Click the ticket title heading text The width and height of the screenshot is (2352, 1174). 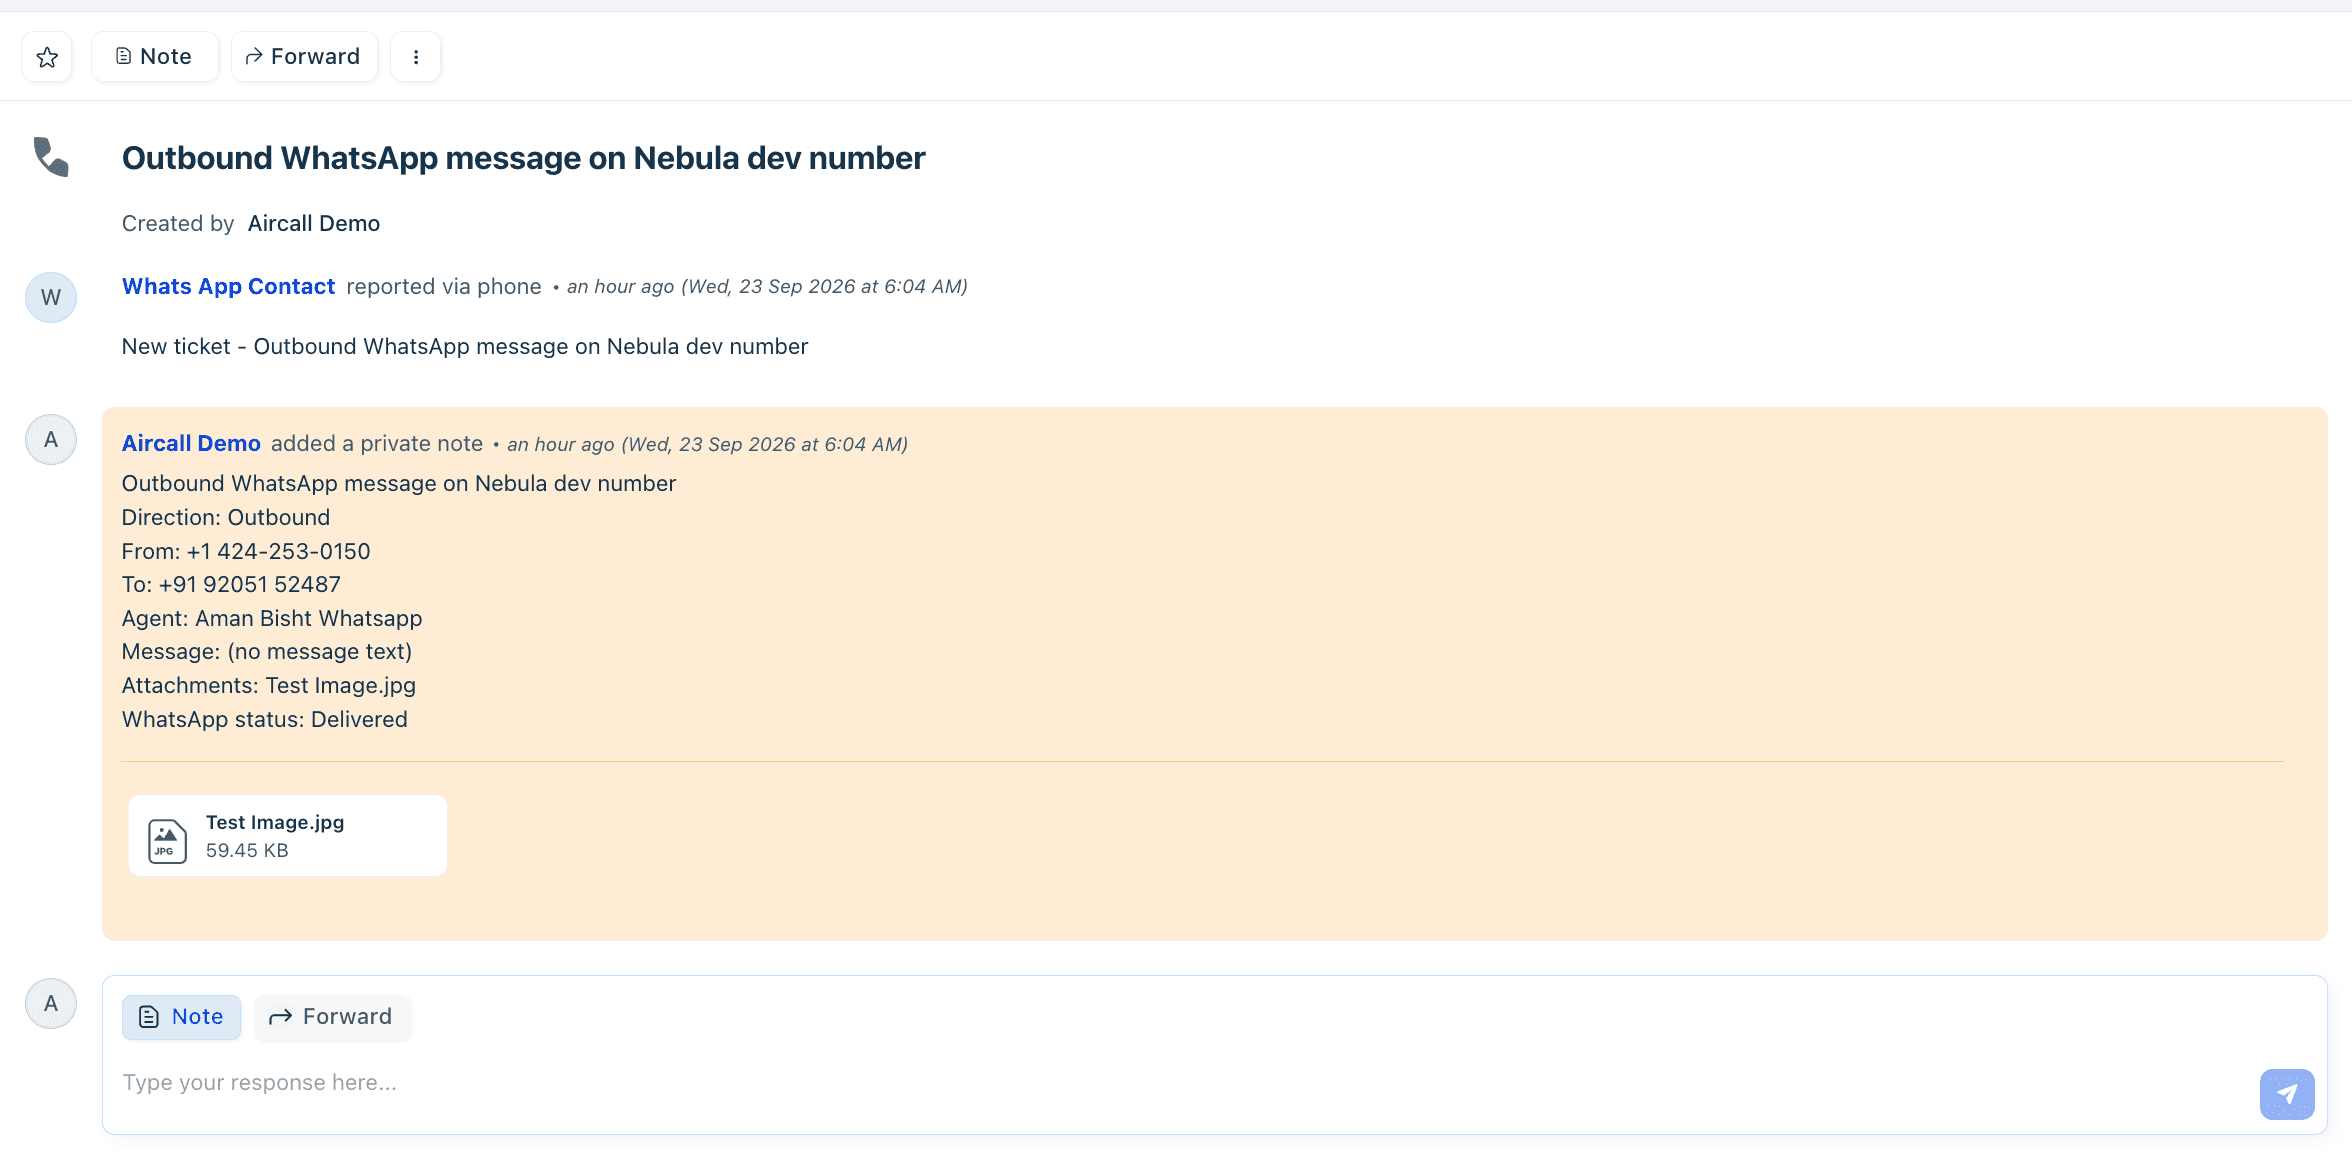(523, 158)
